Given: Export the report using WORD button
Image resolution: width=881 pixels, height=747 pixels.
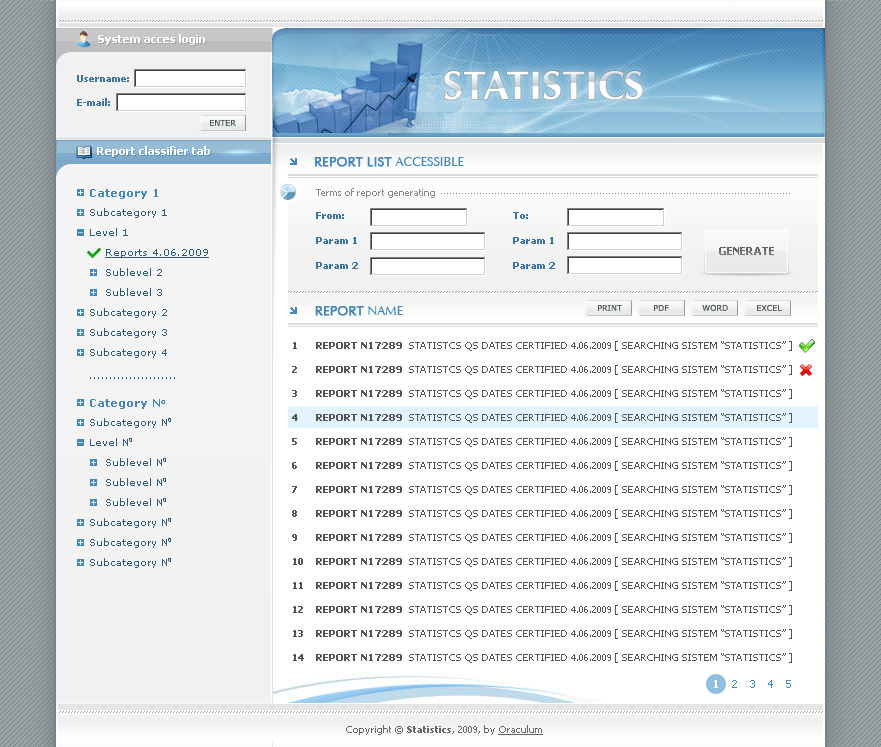Looking at the screenshot, I should point(715,308).
